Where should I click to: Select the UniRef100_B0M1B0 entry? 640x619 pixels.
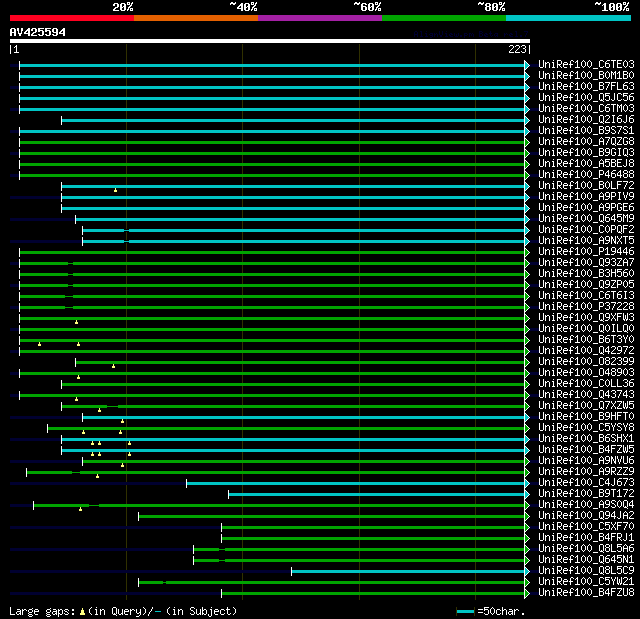586,75
